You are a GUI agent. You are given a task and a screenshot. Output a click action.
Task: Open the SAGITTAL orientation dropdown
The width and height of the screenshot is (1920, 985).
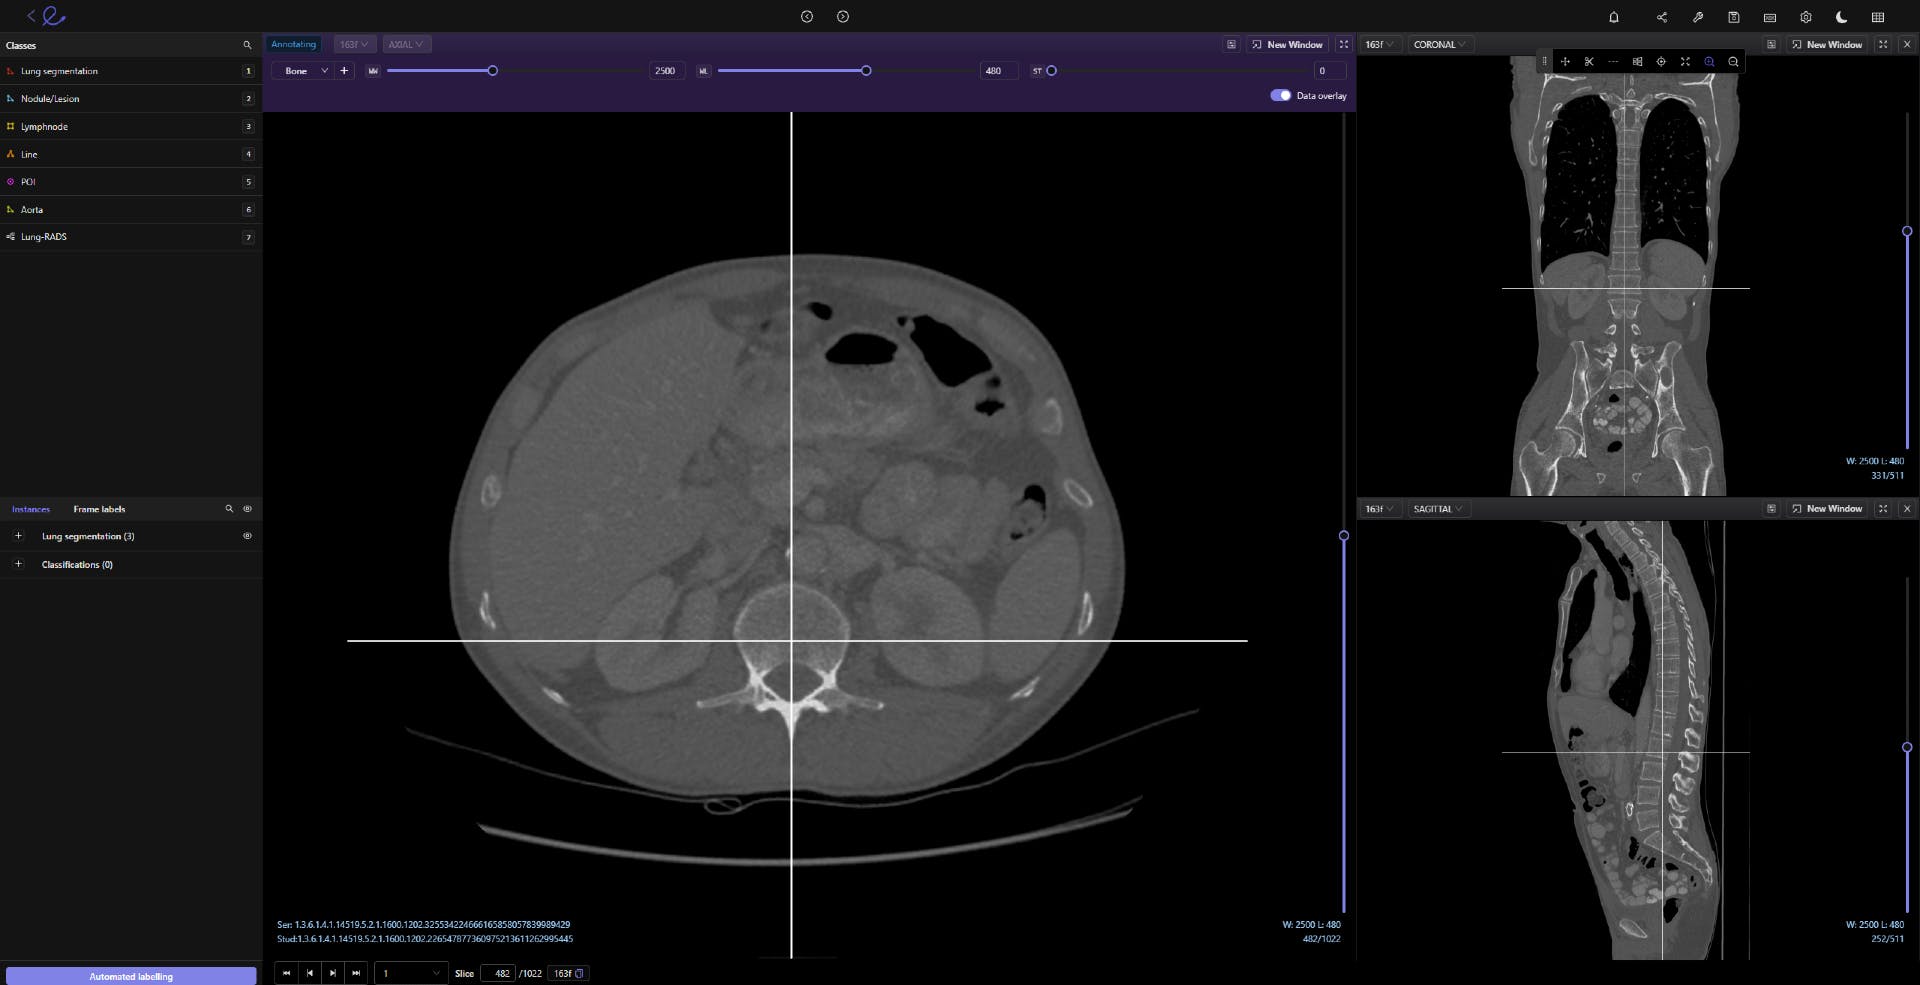[x=1438, y=509]
